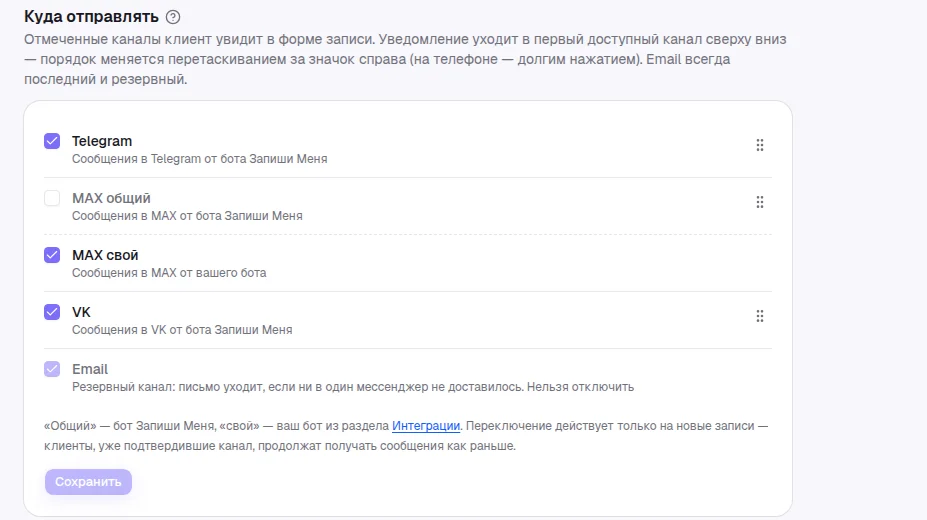Image resolution: width=927 pixels, height=520 pixels.
Task: Click the VK channel label
Action: [81, 312]
